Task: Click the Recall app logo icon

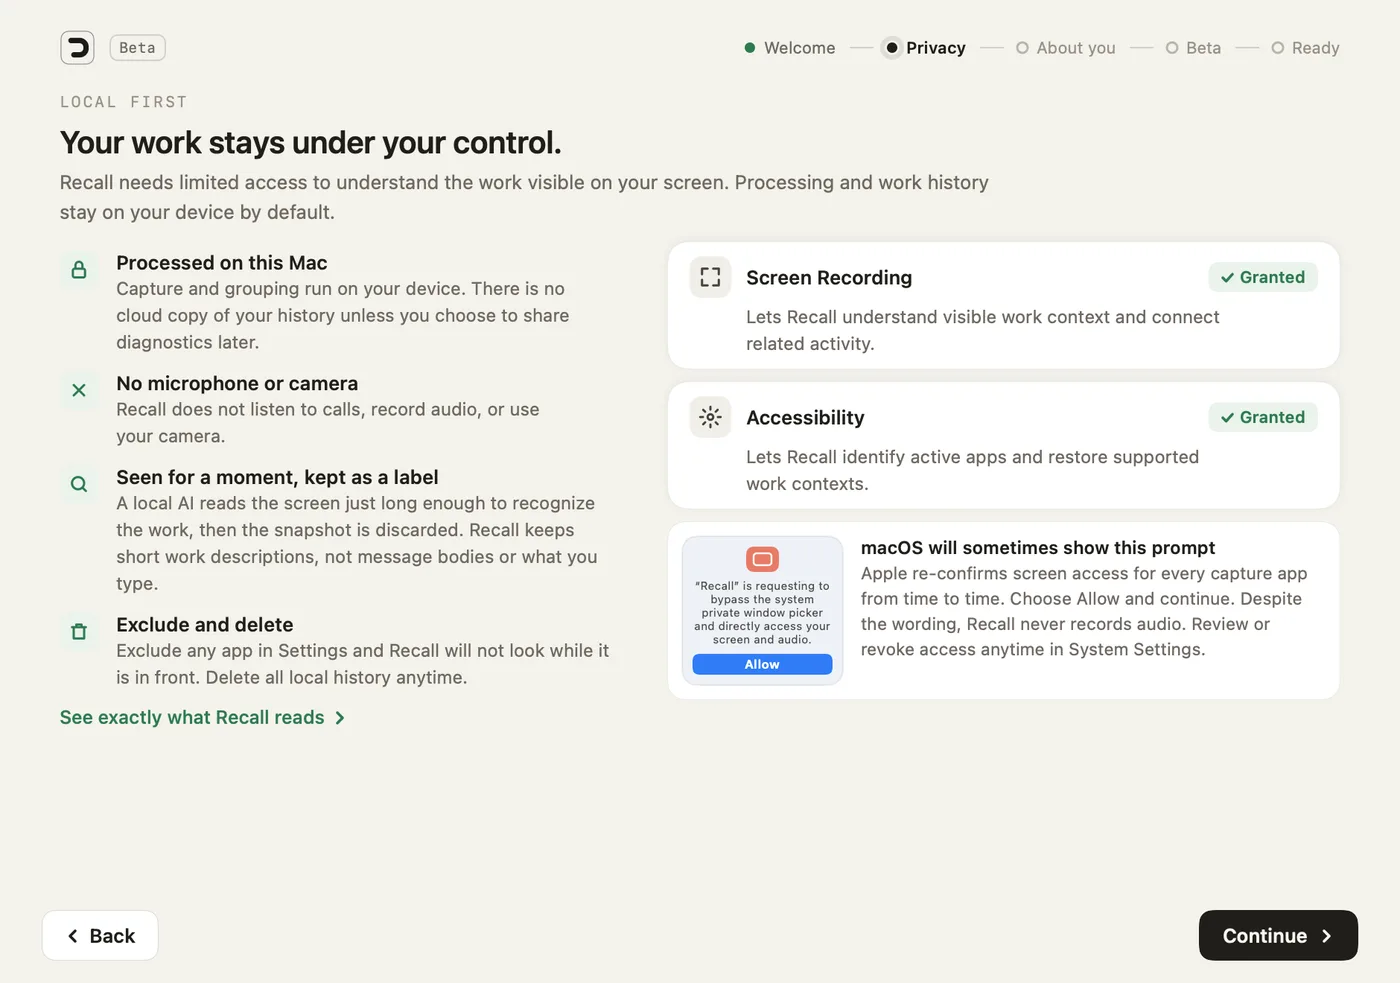Action: 77,48
